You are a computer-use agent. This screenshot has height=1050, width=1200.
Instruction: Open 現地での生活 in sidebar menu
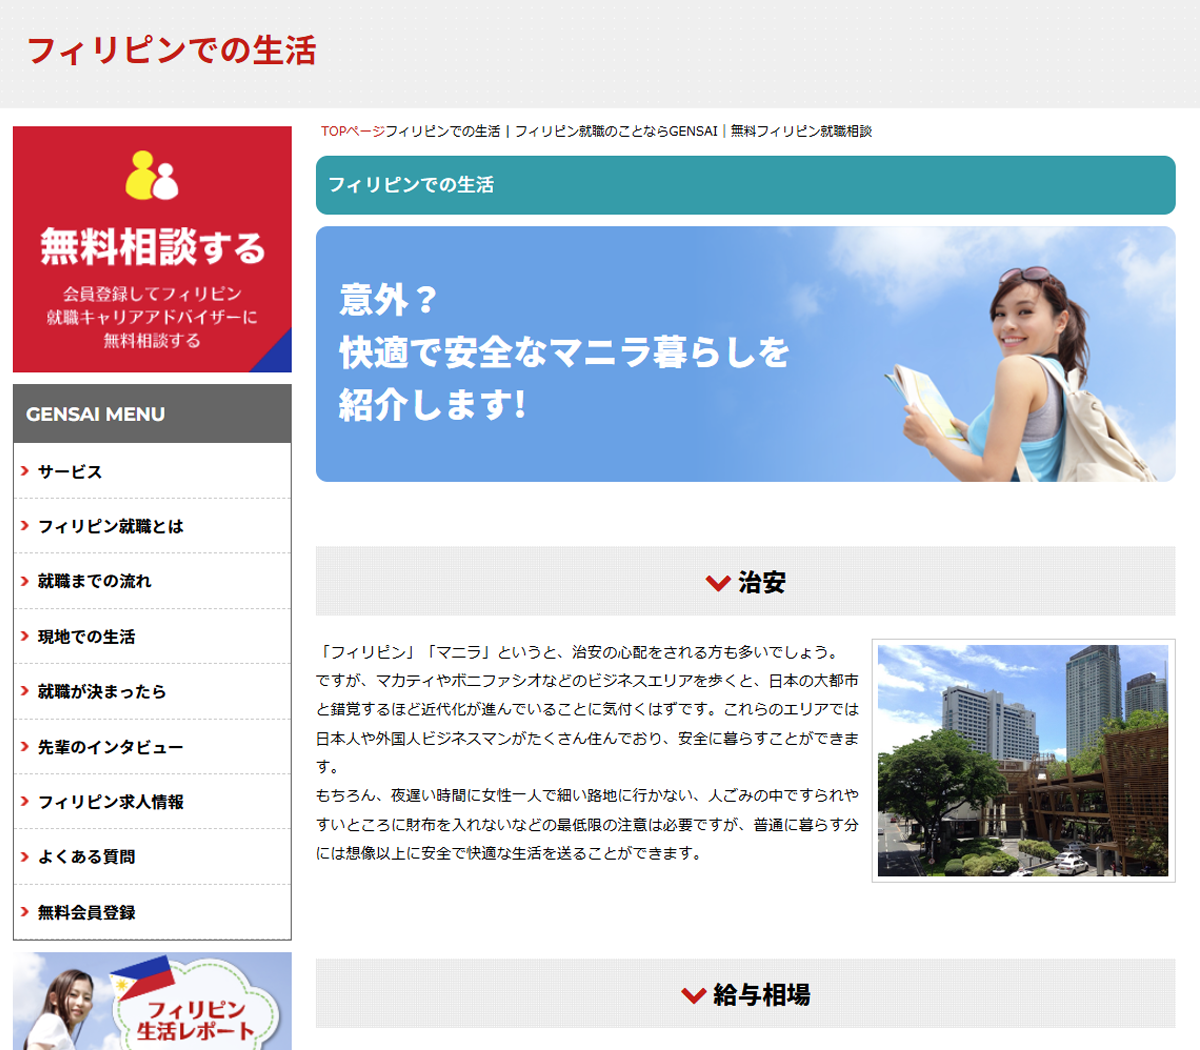pos(86,637)
